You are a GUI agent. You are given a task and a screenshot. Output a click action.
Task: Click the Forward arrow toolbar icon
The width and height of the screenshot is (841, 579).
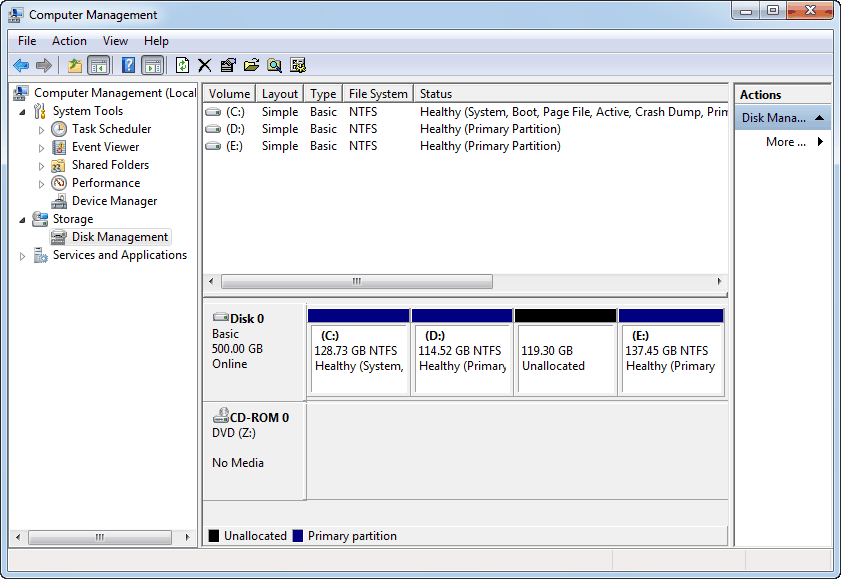44,65
